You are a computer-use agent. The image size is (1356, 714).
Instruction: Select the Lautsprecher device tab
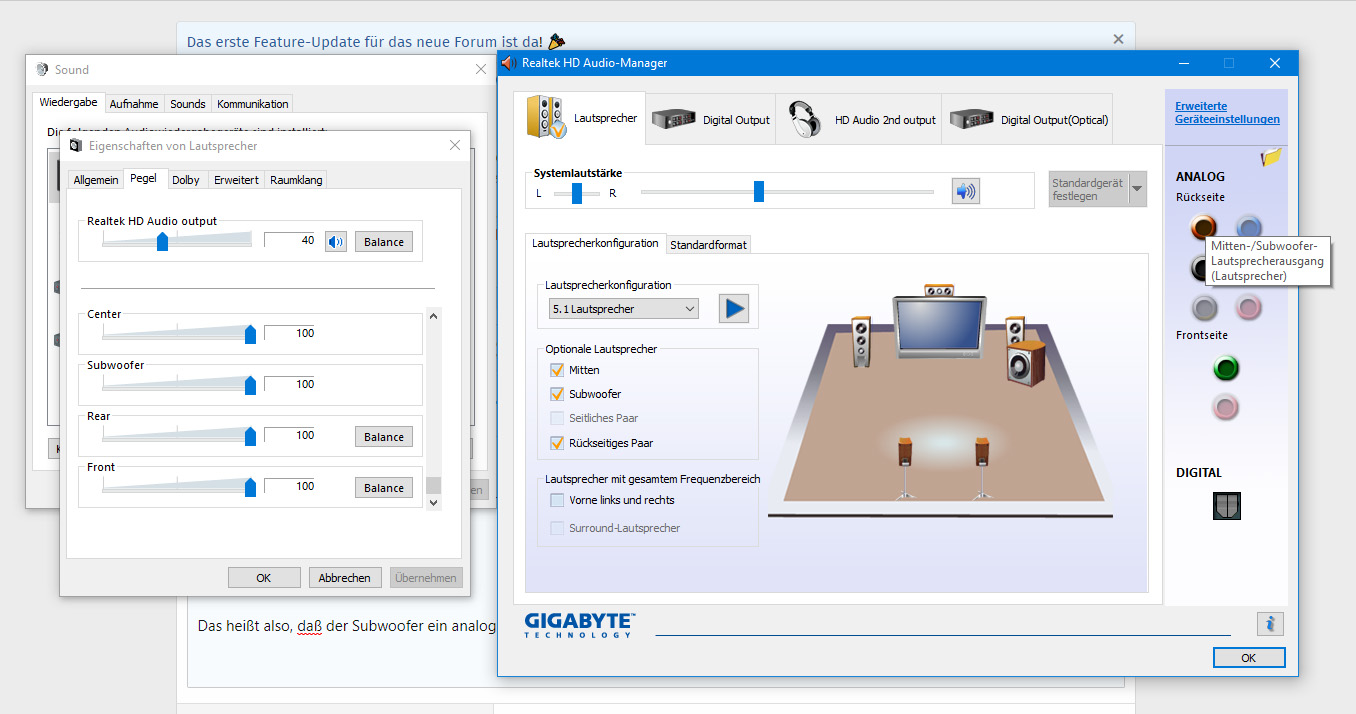(x=580, y=118)
